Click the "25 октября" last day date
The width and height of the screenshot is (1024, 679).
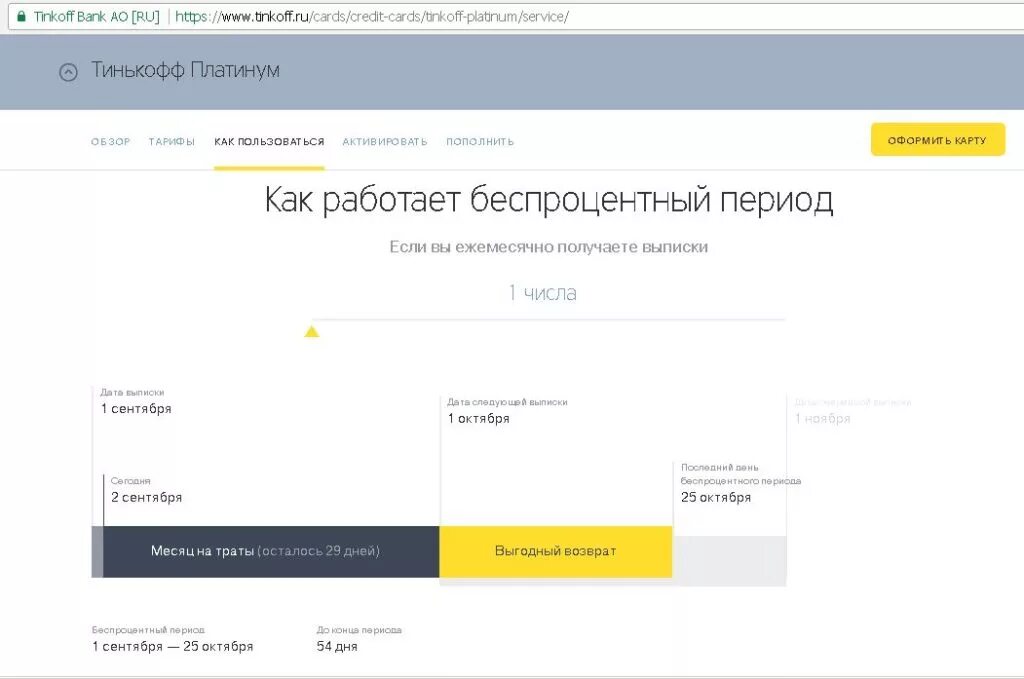(716, 497)
